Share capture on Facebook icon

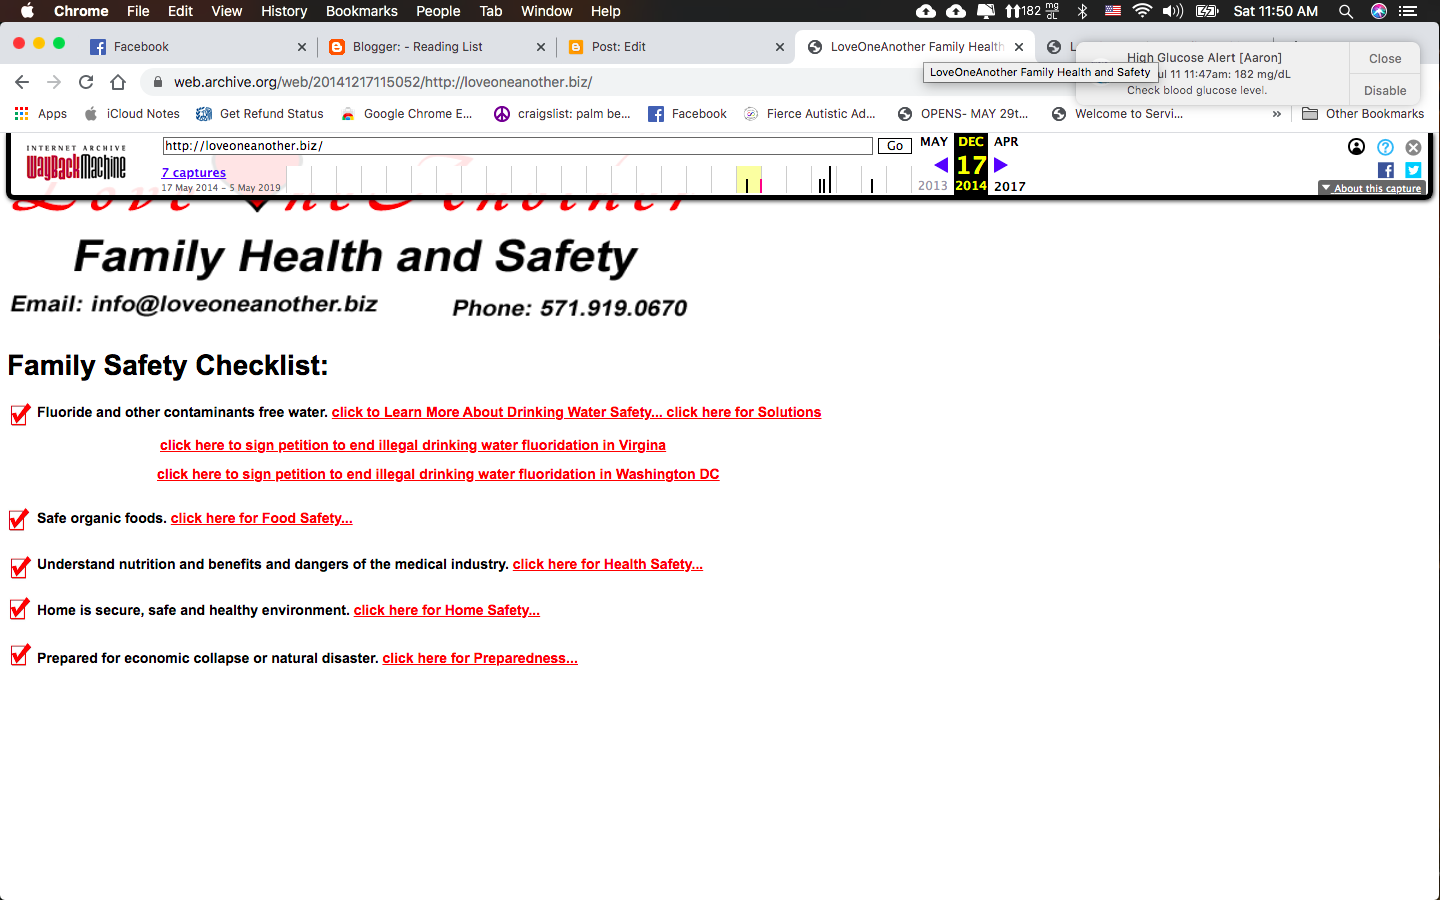click(x=1385, y=170)
